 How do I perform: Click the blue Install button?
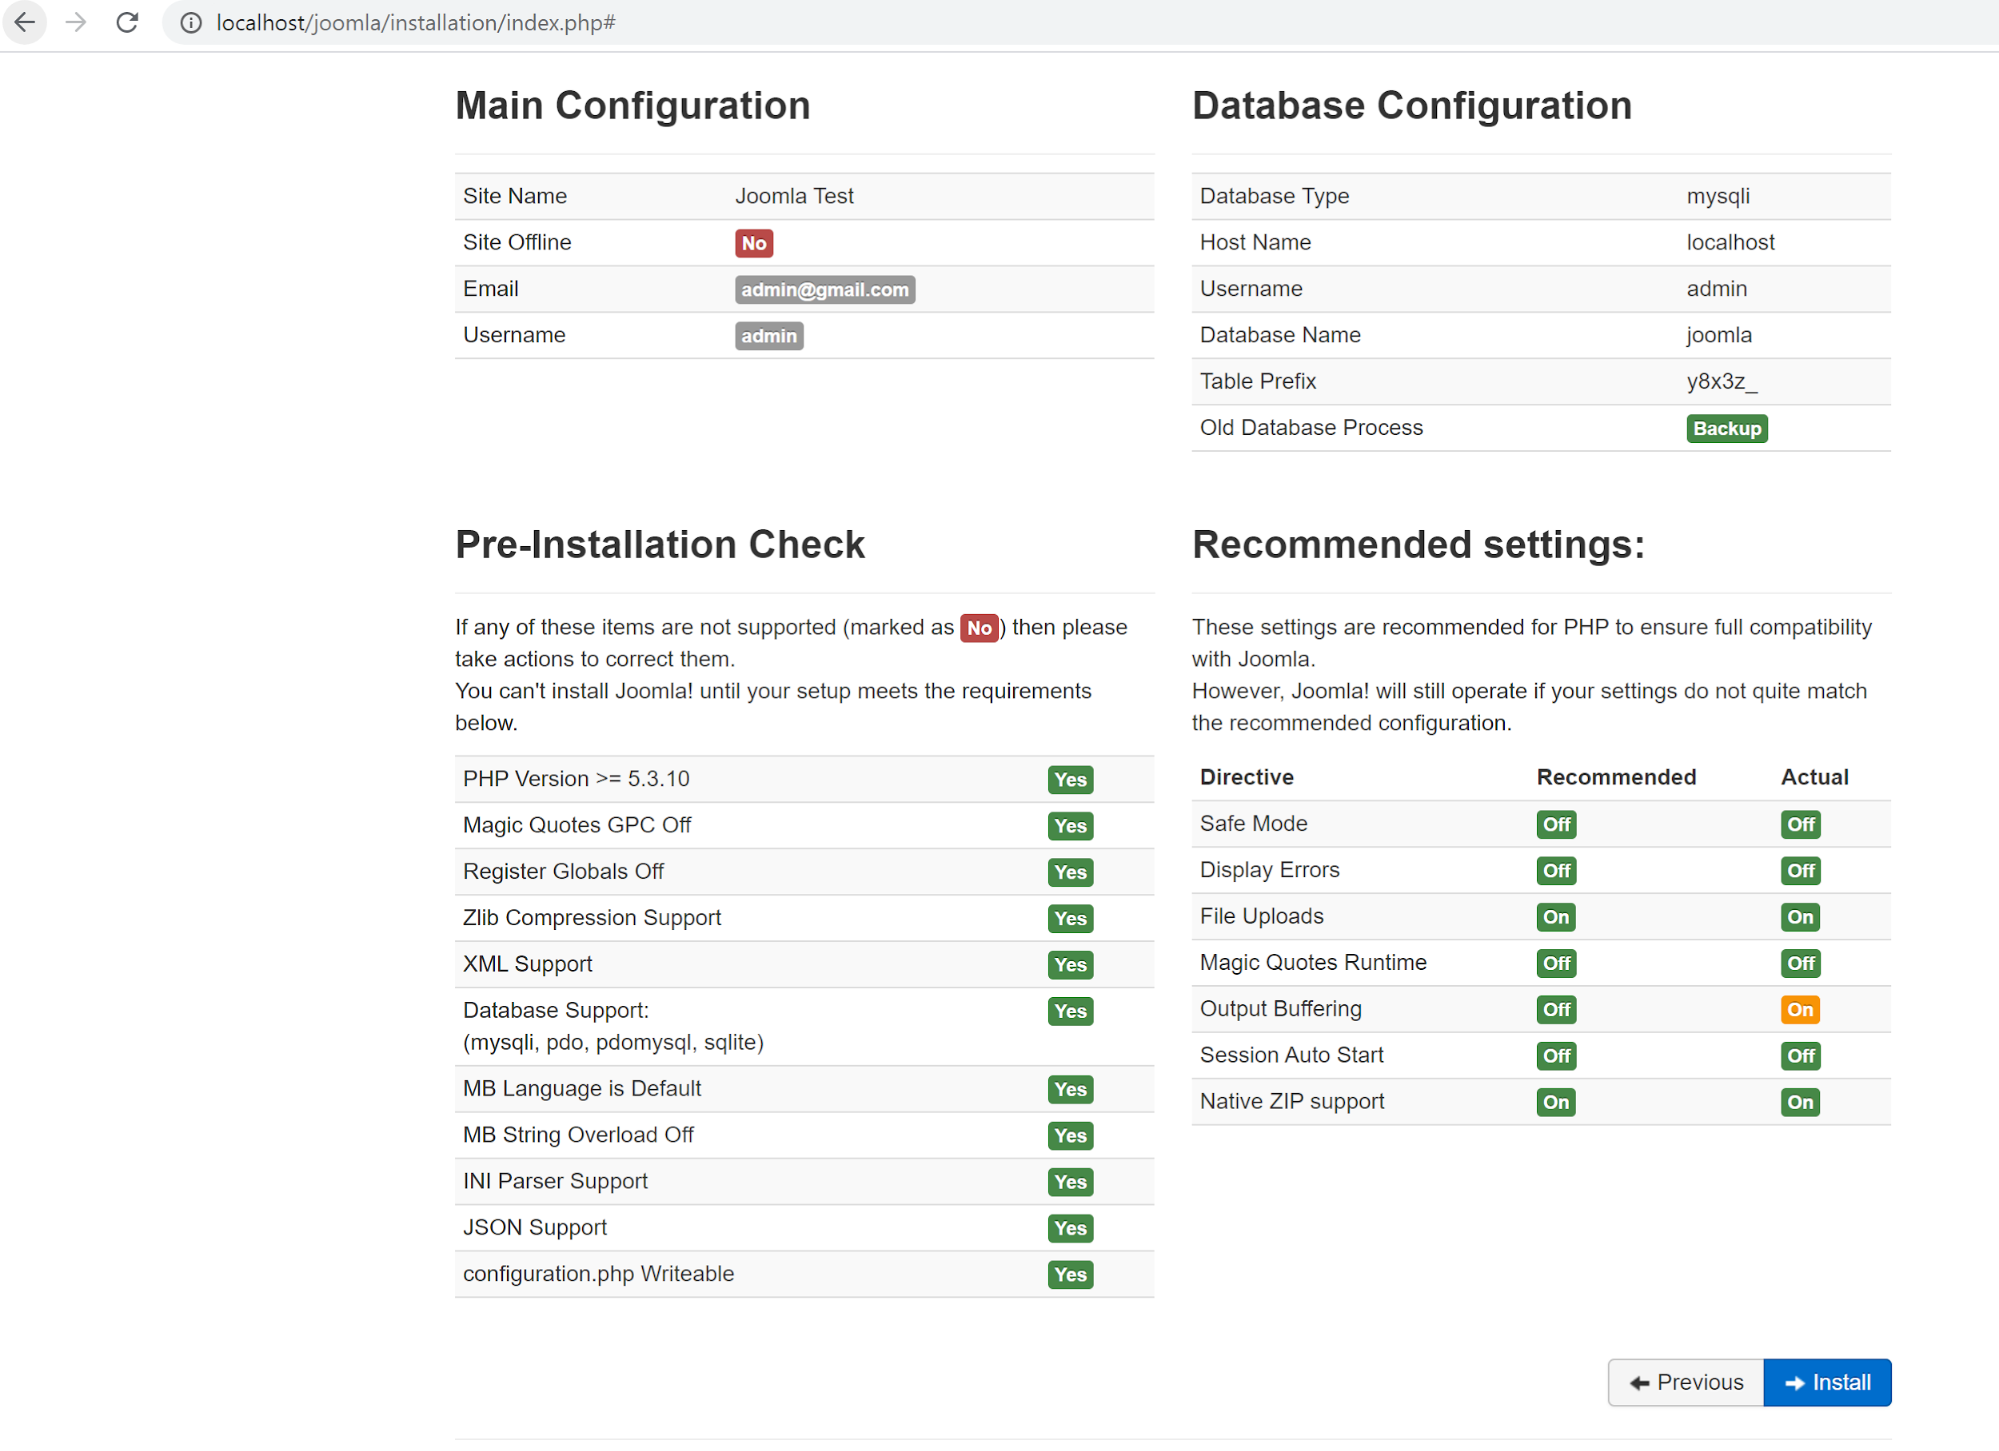coord(1827,1382)
